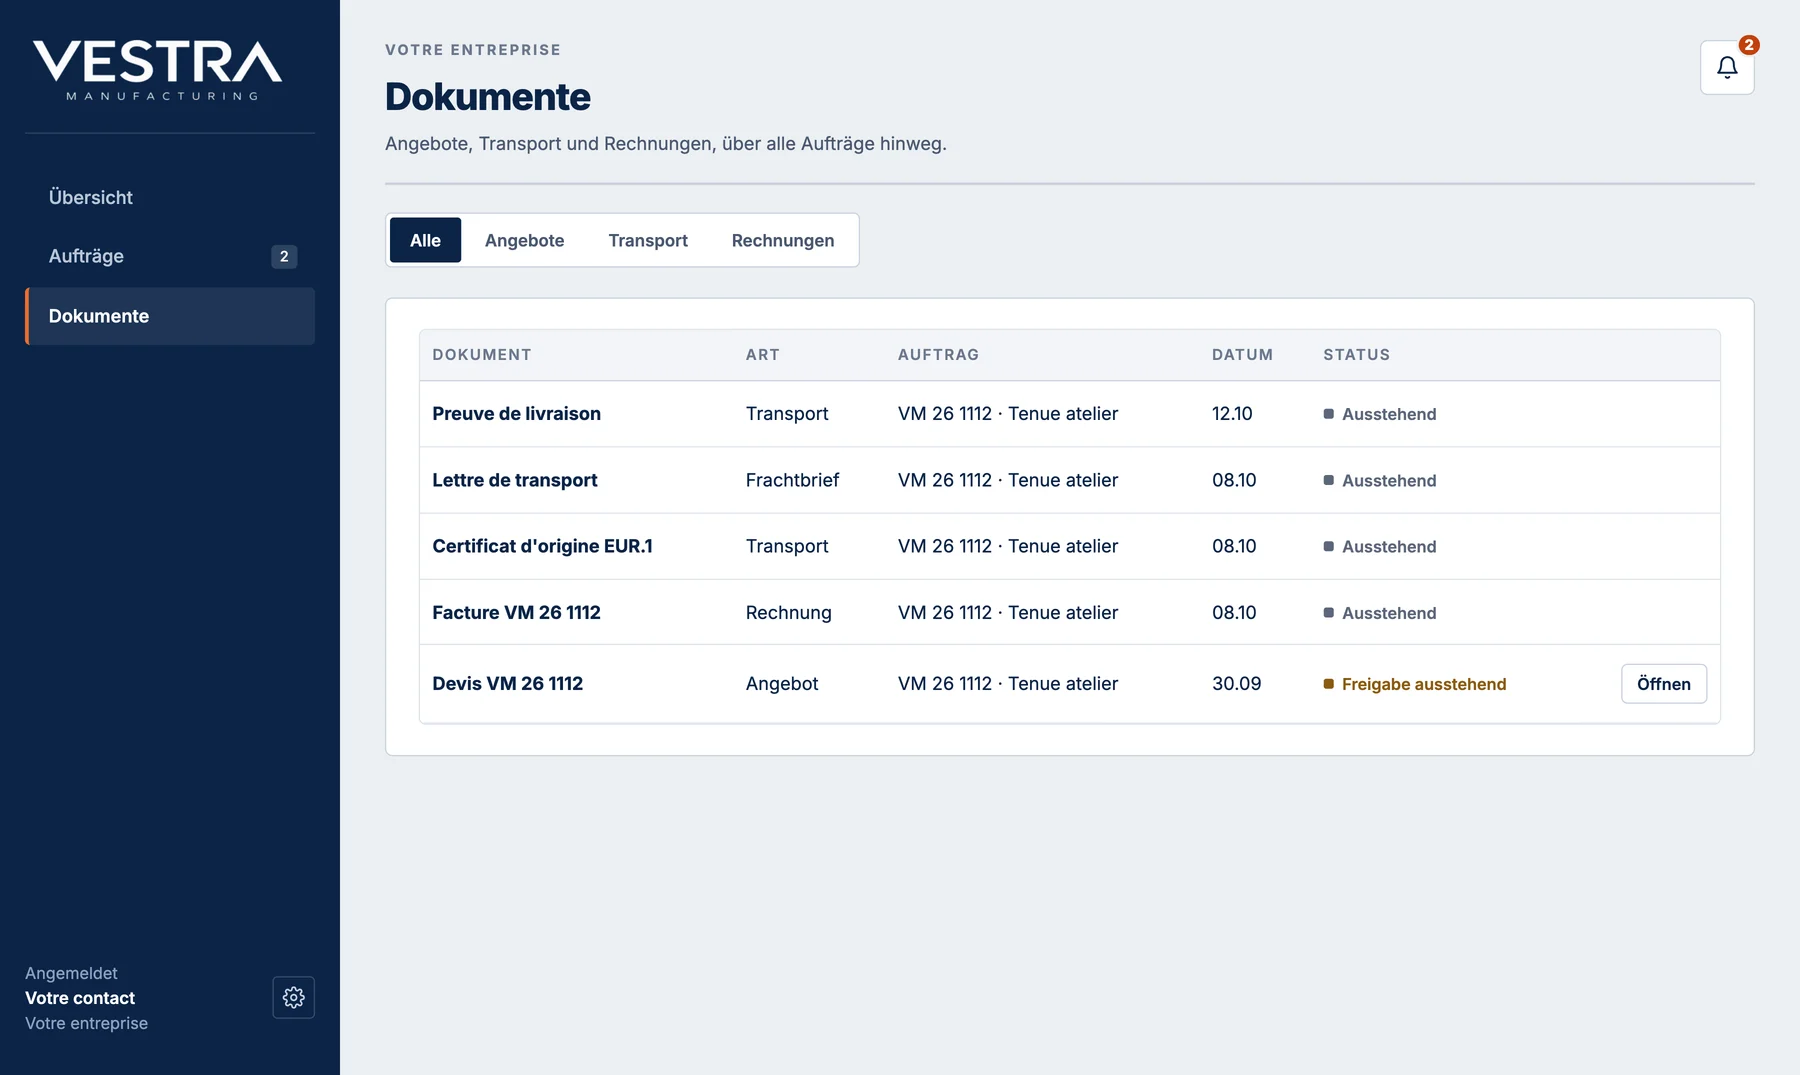The image size is (1800, 1075).
Task: Click Votre entreprise under user name
Action: tap(87, 1023)
